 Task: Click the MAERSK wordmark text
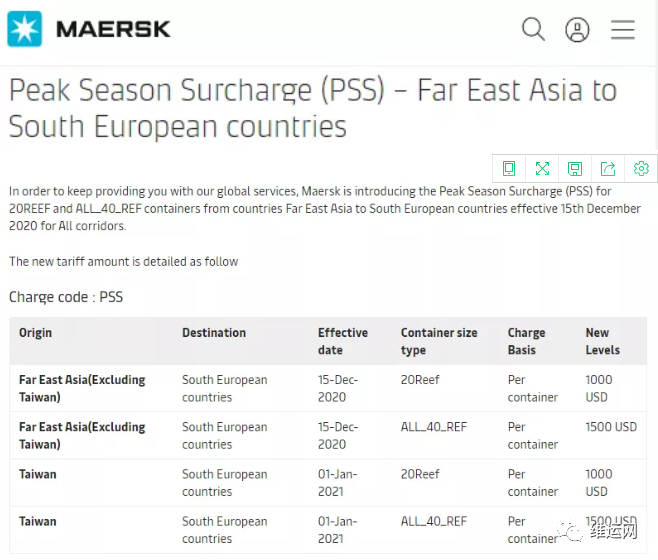coord(113,29)
